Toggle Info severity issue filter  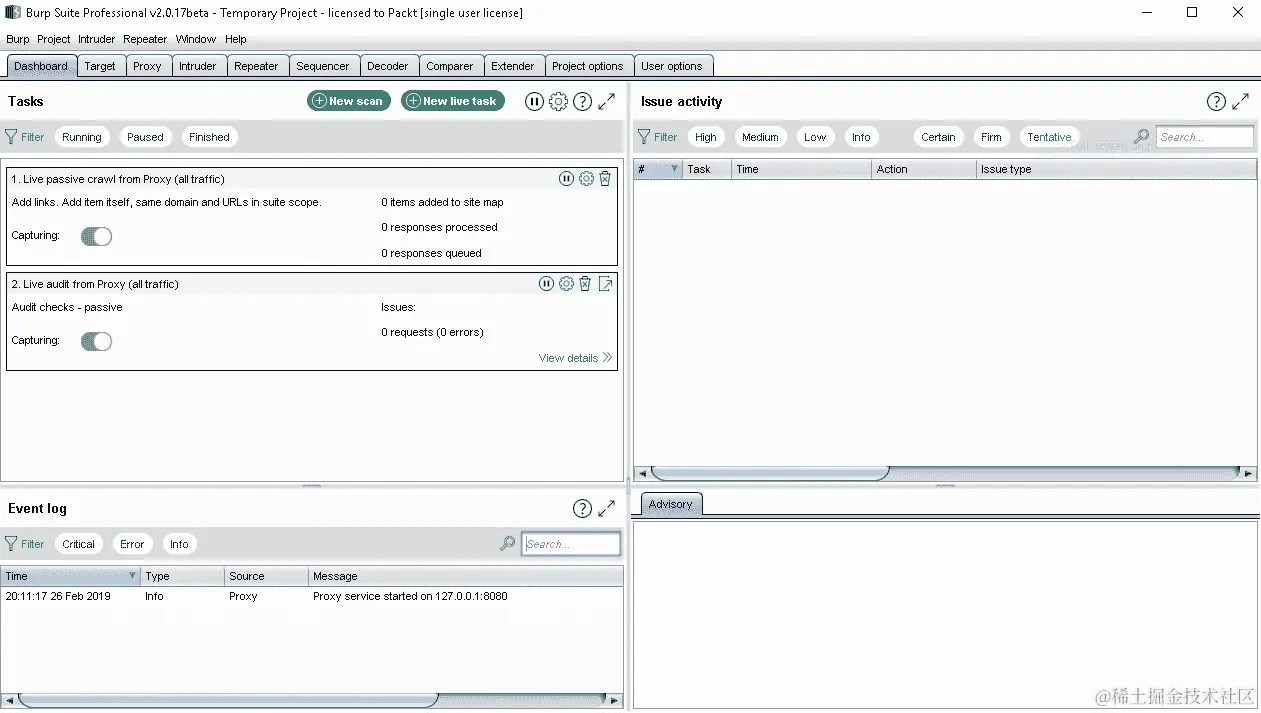861,137
